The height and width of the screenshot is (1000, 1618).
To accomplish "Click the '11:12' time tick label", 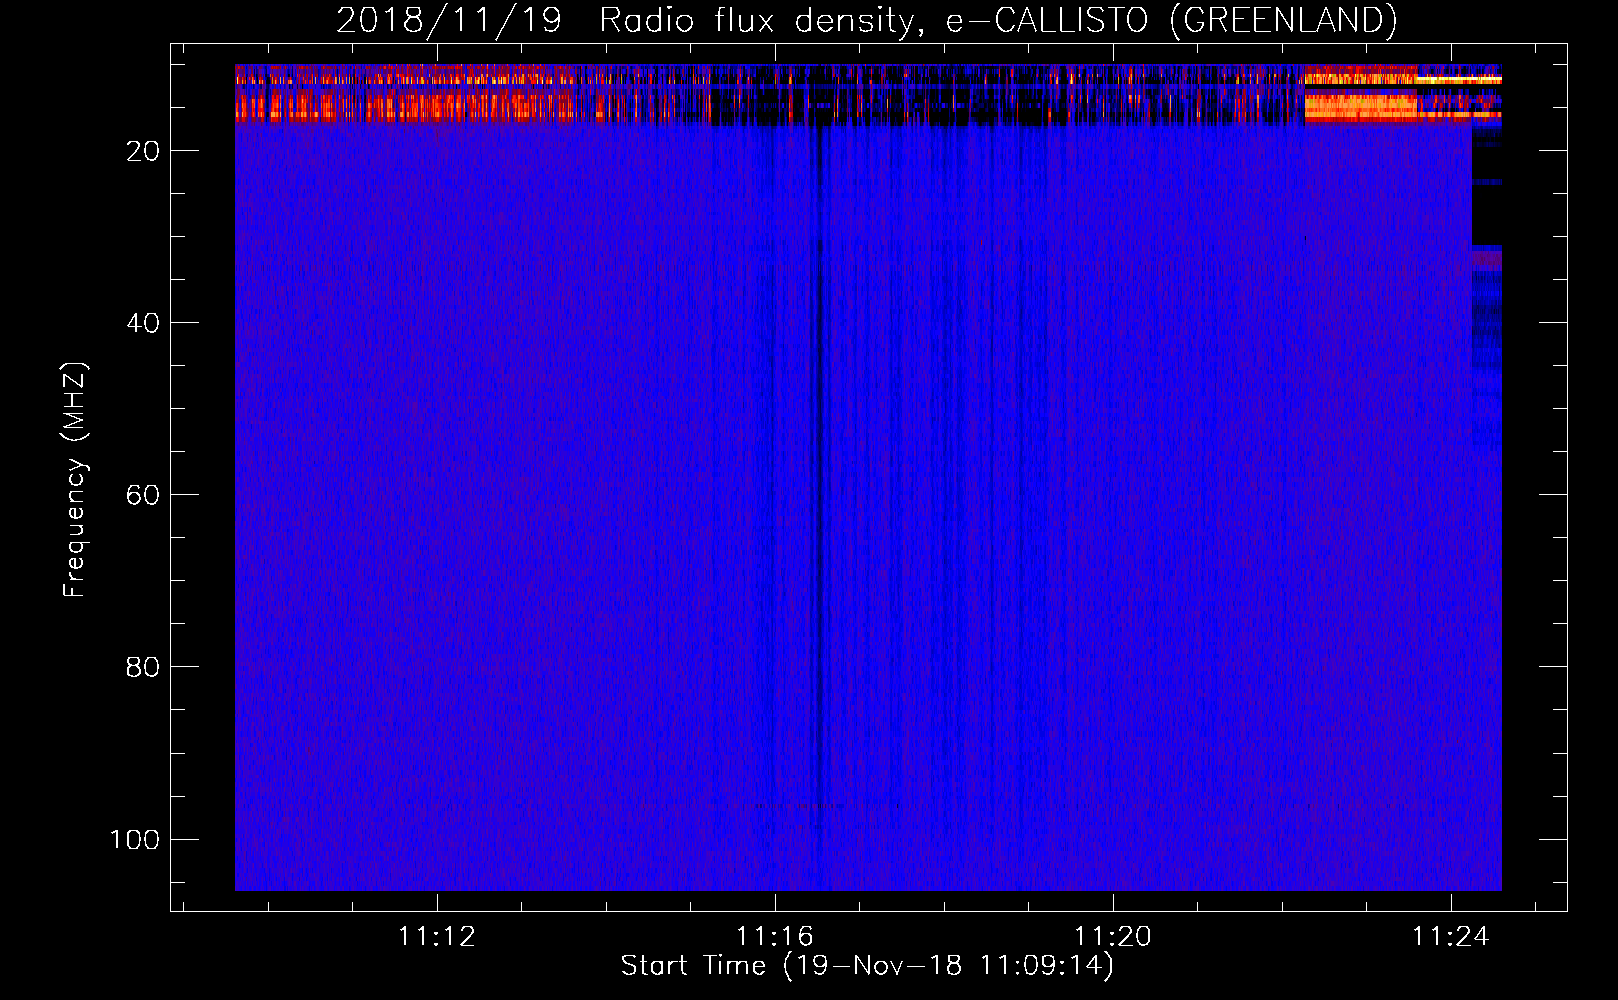I will click(x=437, y=937).
